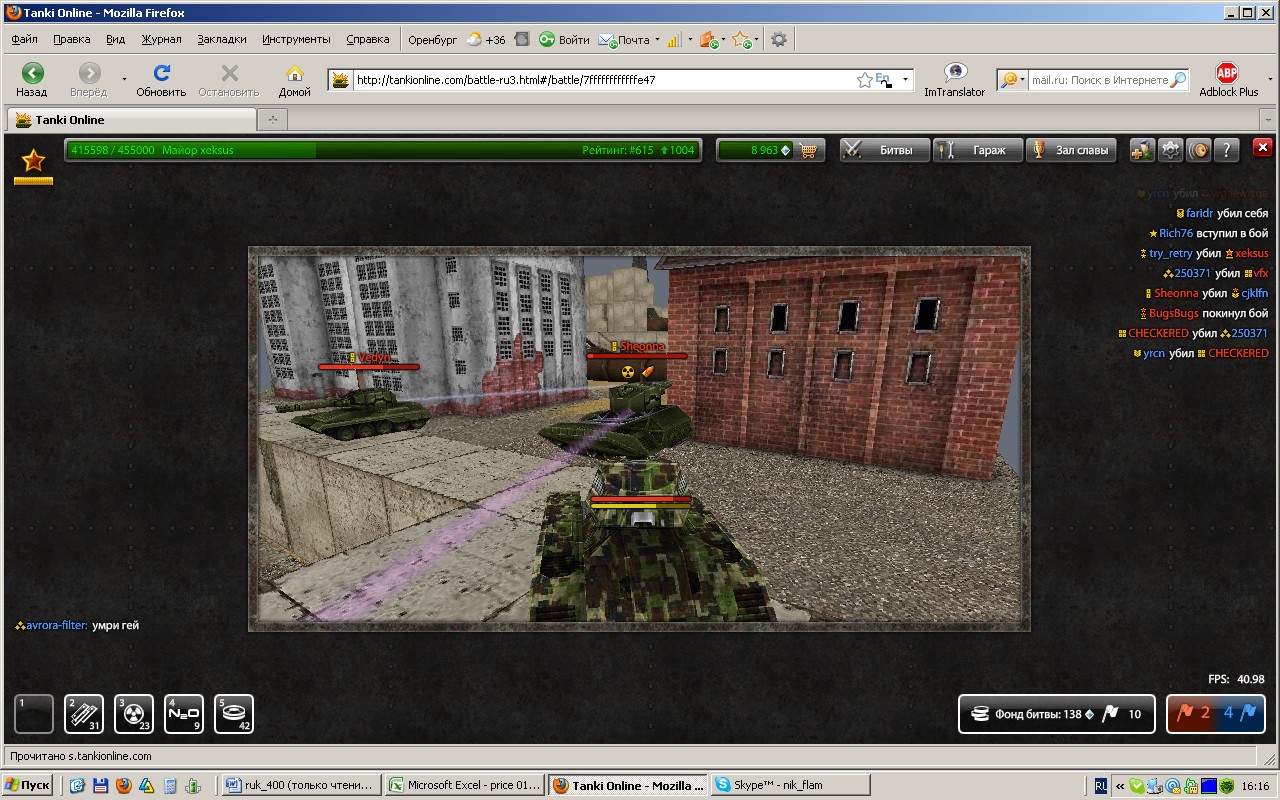Switch to Microsoft Excel taskbar window
Viewport: 1280px width, 800px height.
coord(466,785)
